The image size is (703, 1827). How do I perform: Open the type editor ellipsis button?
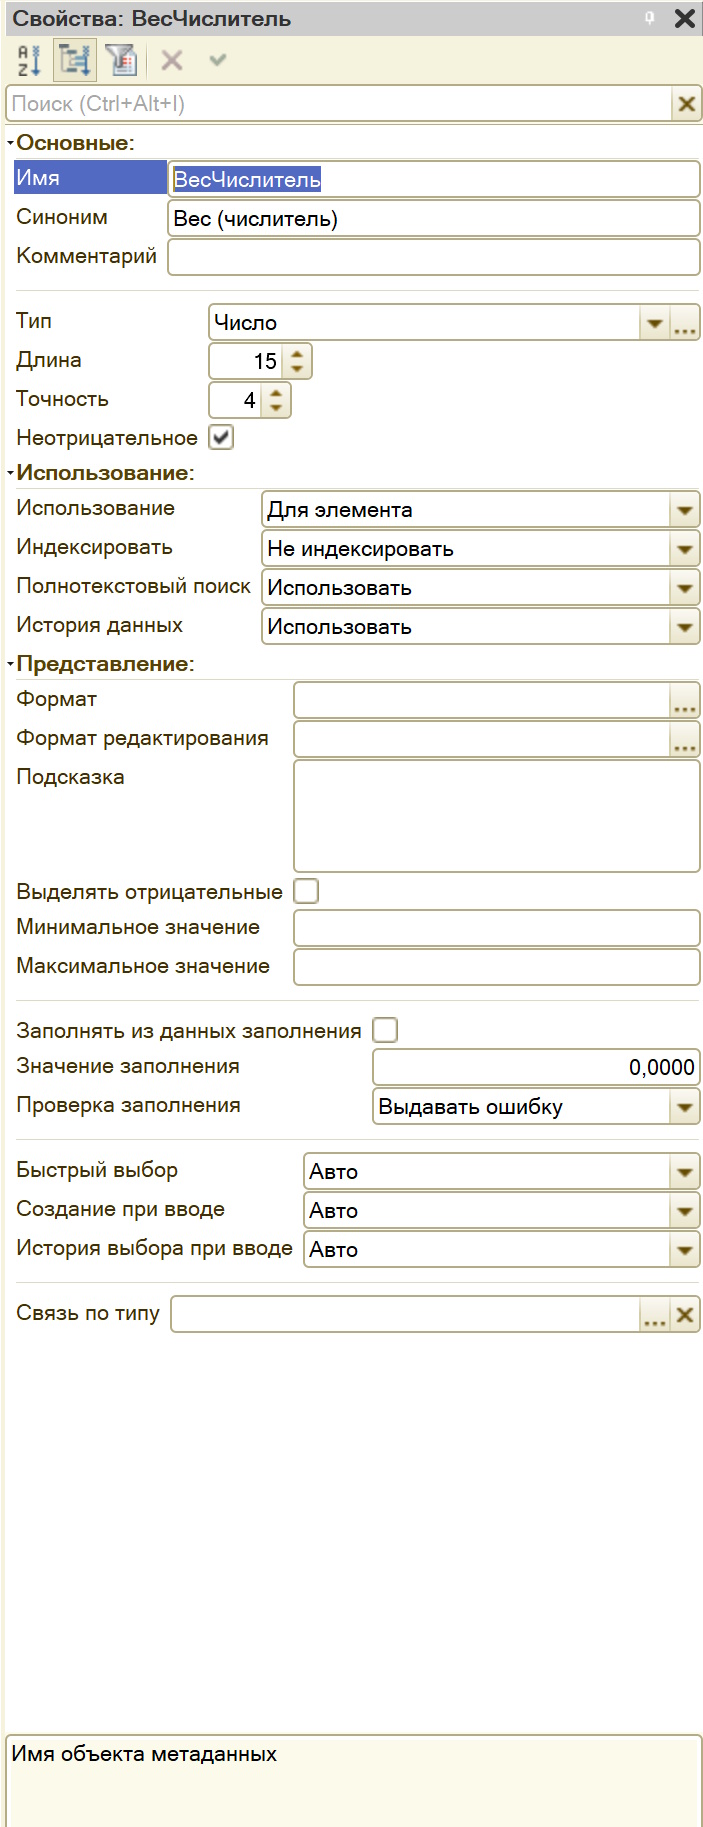(x=685, y=323)
